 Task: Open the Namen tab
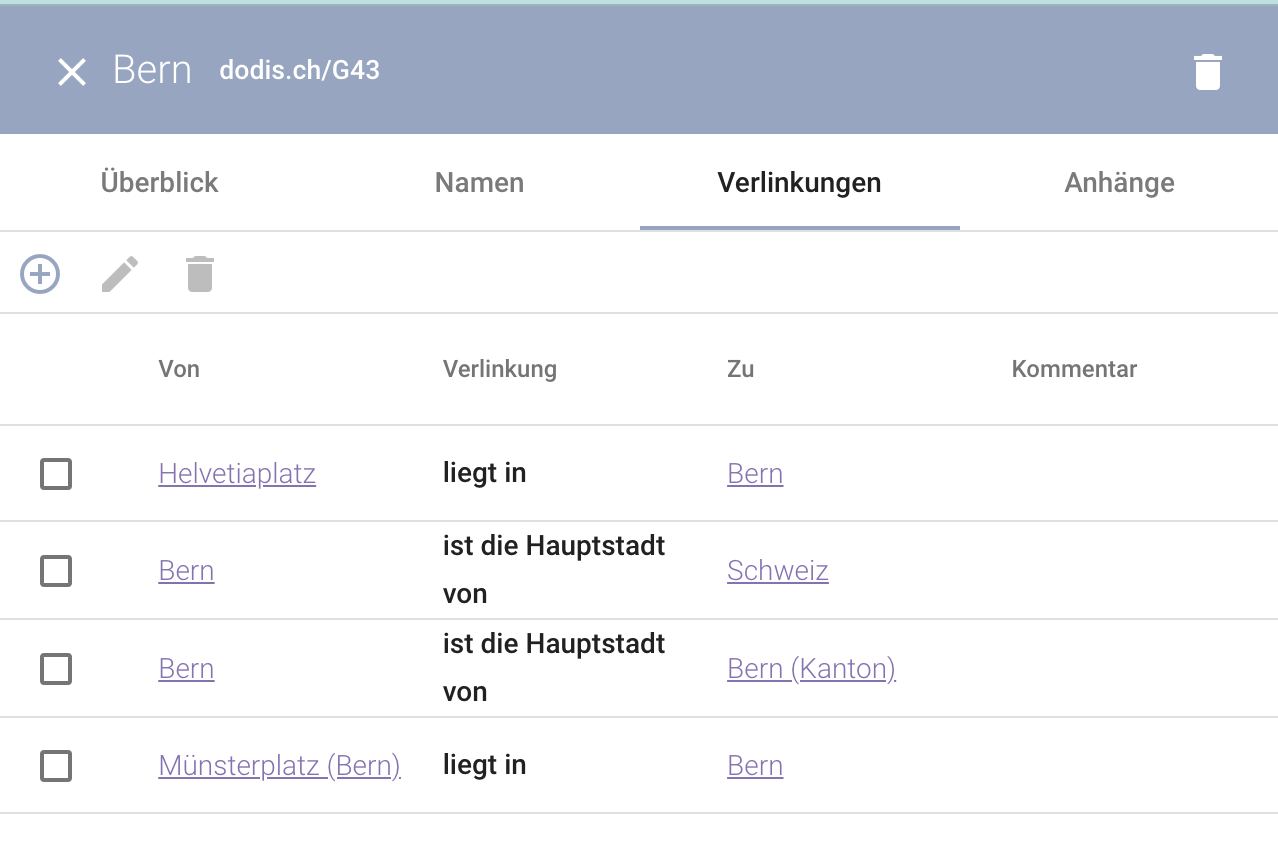tap(479, 183)
